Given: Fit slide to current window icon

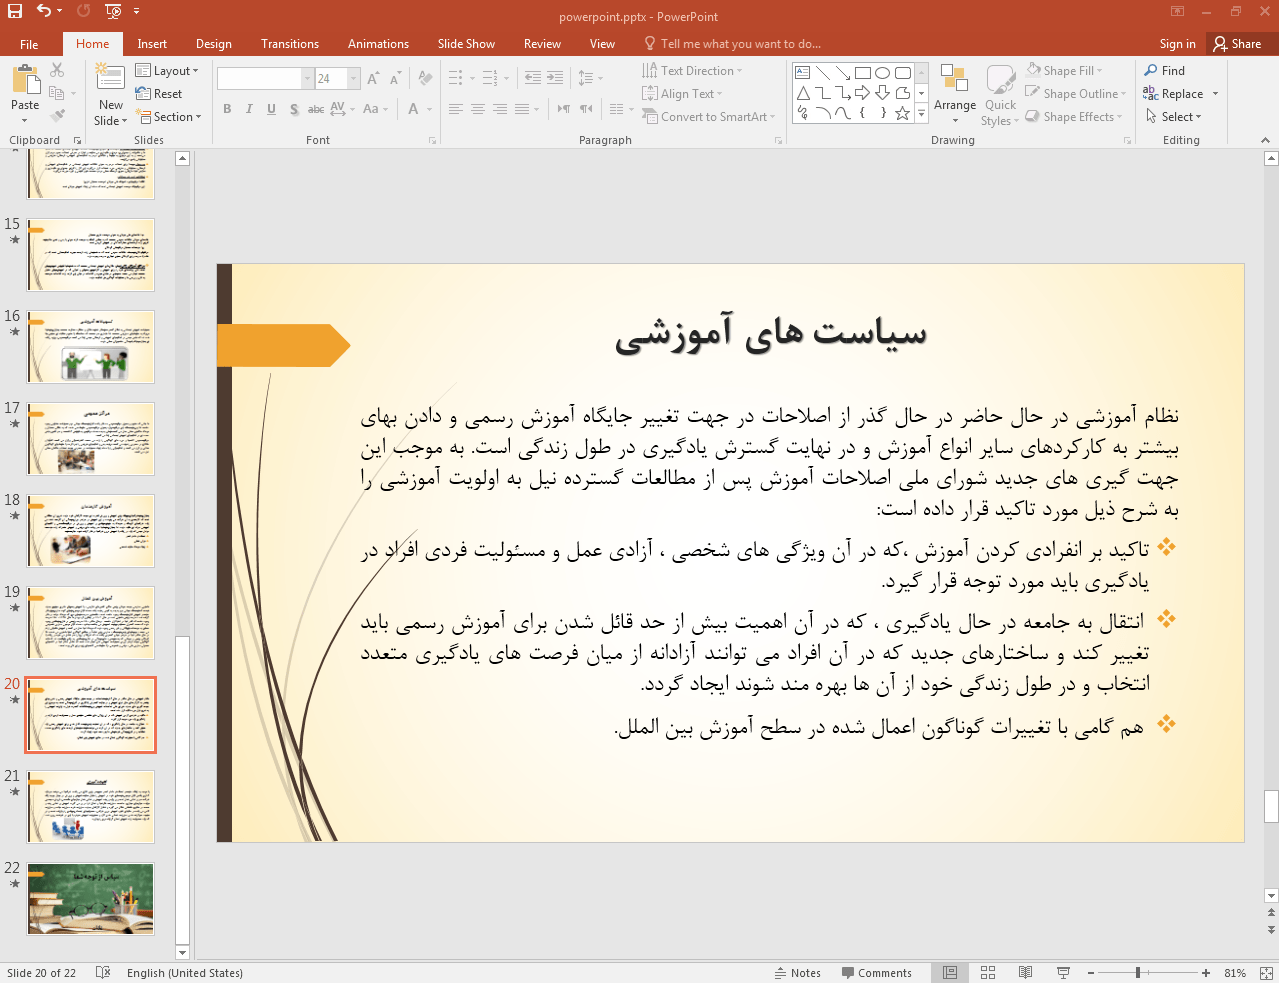Looking at the screenshot, I should click(x=1266, y=973).
